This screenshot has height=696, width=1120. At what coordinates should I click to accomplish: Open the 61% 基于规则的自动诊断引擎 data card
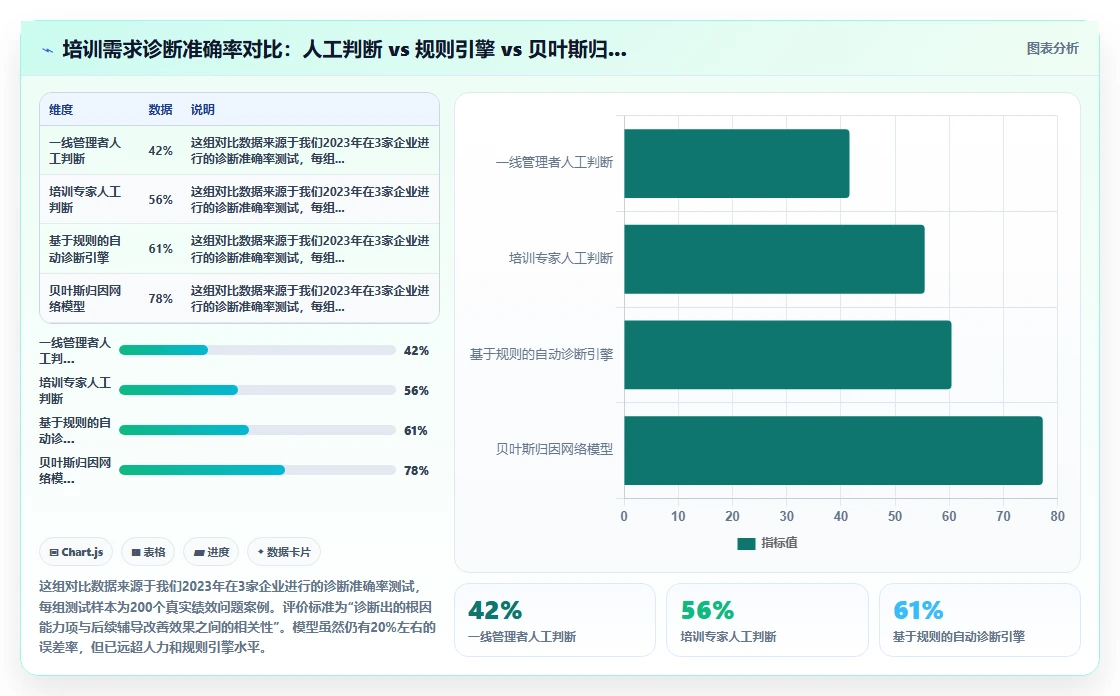tap(979, 620)
